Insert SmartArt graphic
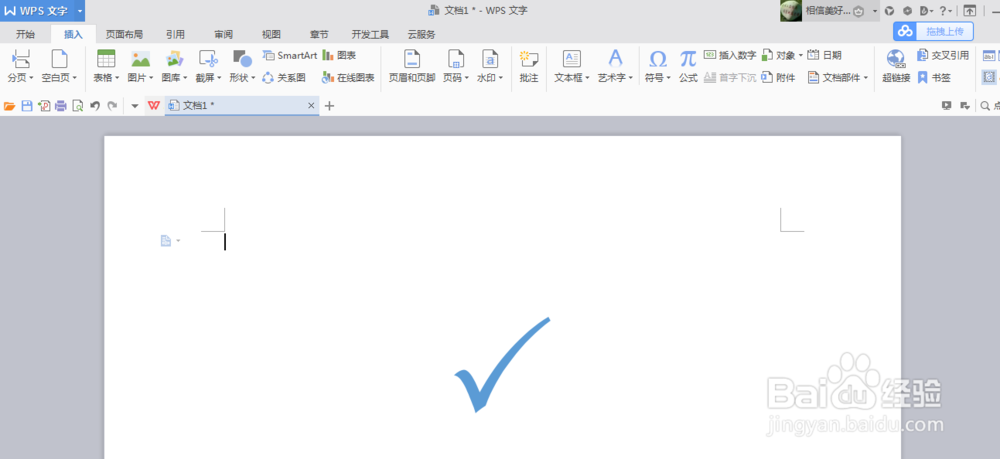1000x459 pixels. pyautogui.click(x=290, y=55)
